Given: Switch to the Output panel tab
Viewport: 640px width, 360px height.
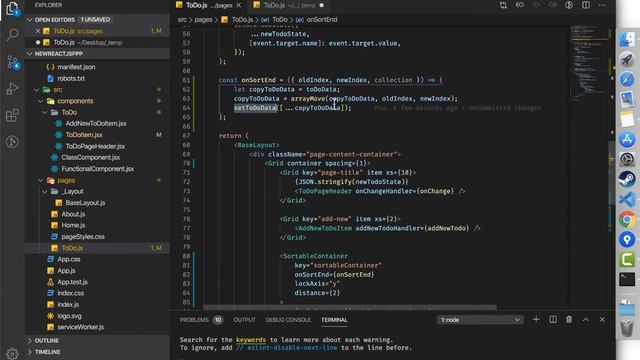Looking at the screenshot, I should click(244, 320).
